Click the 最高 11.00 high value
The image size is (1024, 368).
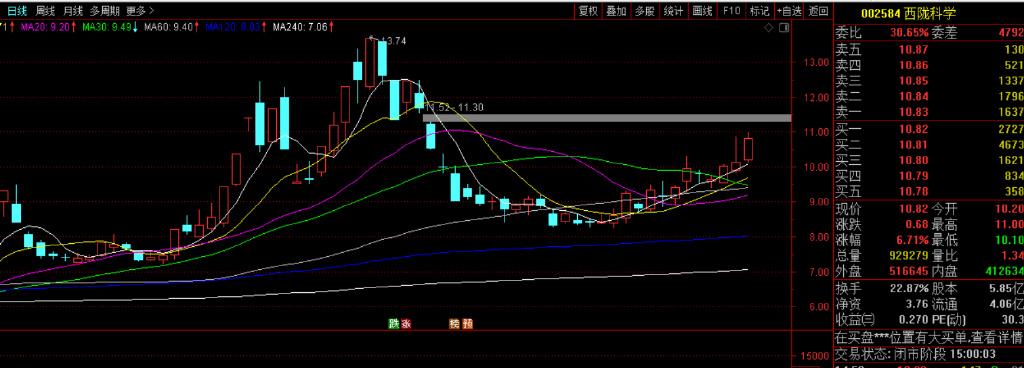click(x=1009, y=224)
